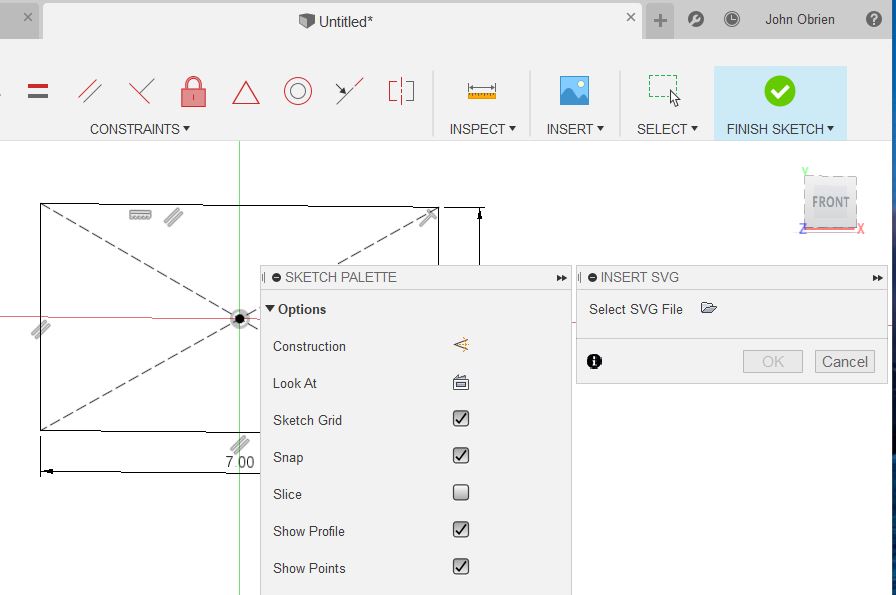Click the sketch origin center point

pyautogui.click(x=239, y=318)
